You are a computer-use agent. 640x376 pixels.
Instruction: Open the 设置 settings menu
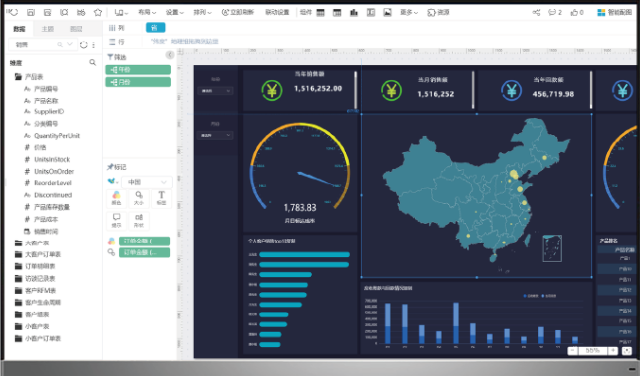[174, 13]
